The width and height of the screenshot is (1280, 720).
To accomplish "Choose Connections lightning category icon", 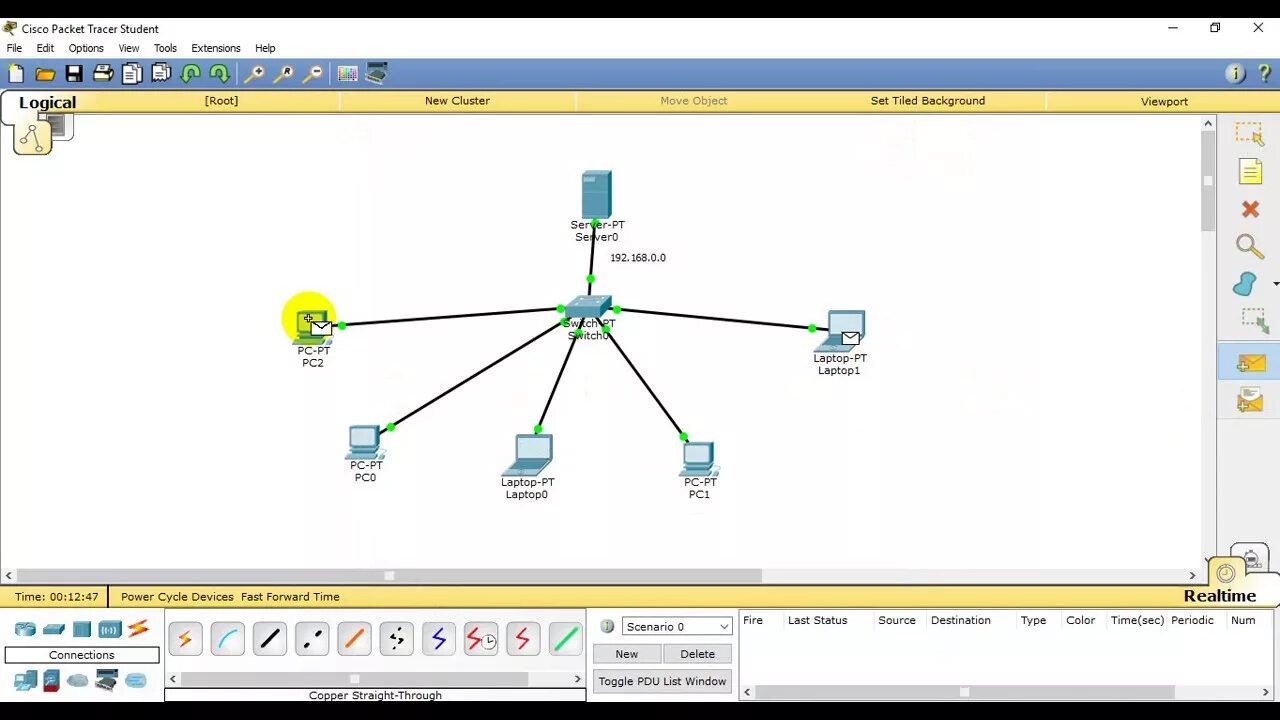I will pos(138,629).
